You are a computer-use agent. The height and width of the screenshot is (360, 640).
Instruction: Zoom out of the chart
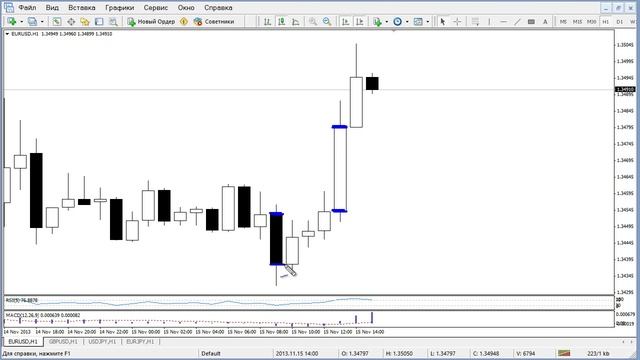pyautogui.click(x=327, y=22)
